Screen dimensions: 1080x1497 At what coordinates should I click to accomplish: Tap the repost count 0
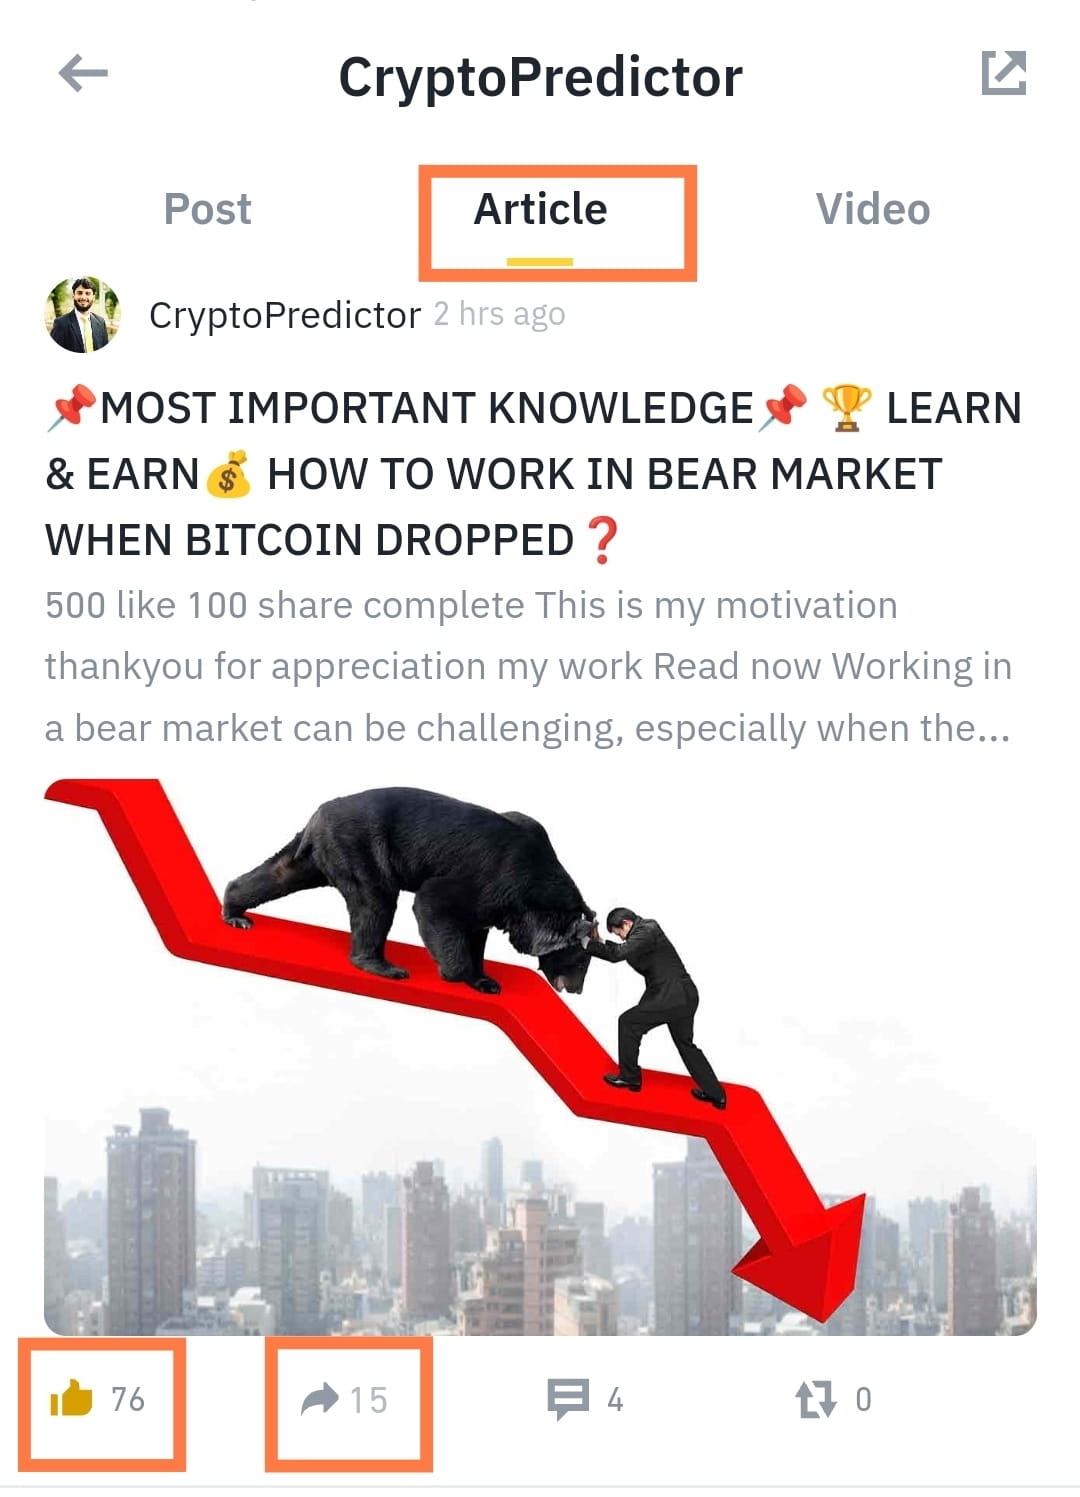pyautogui.click(x=863, y=1399)
